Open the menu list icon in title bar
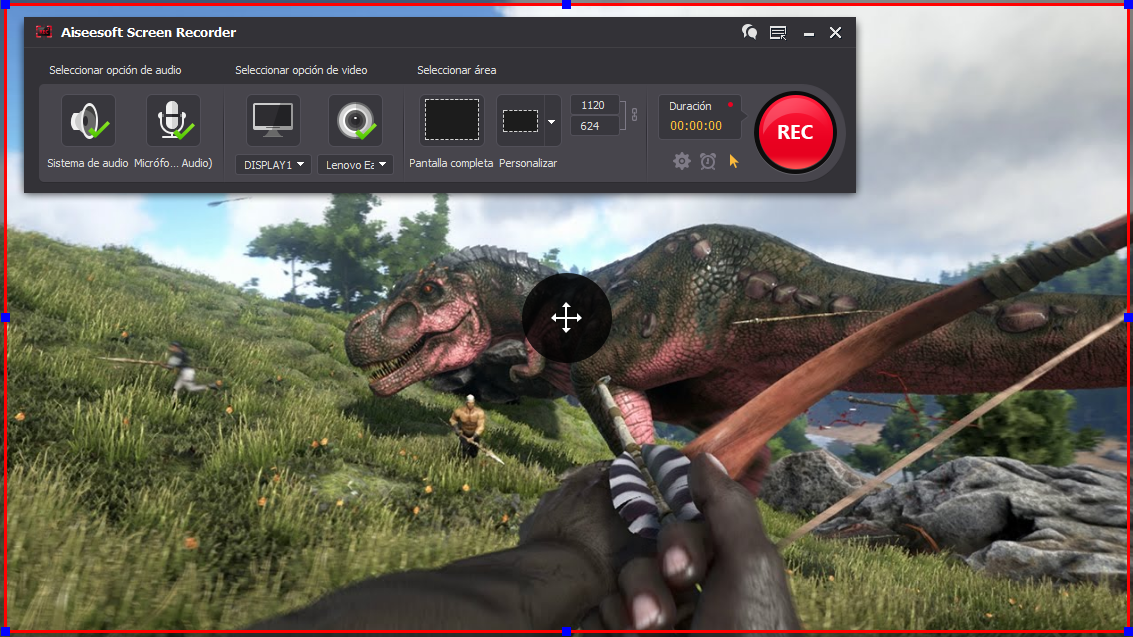This screenshot has height=637, width=1133. [778, 32]
